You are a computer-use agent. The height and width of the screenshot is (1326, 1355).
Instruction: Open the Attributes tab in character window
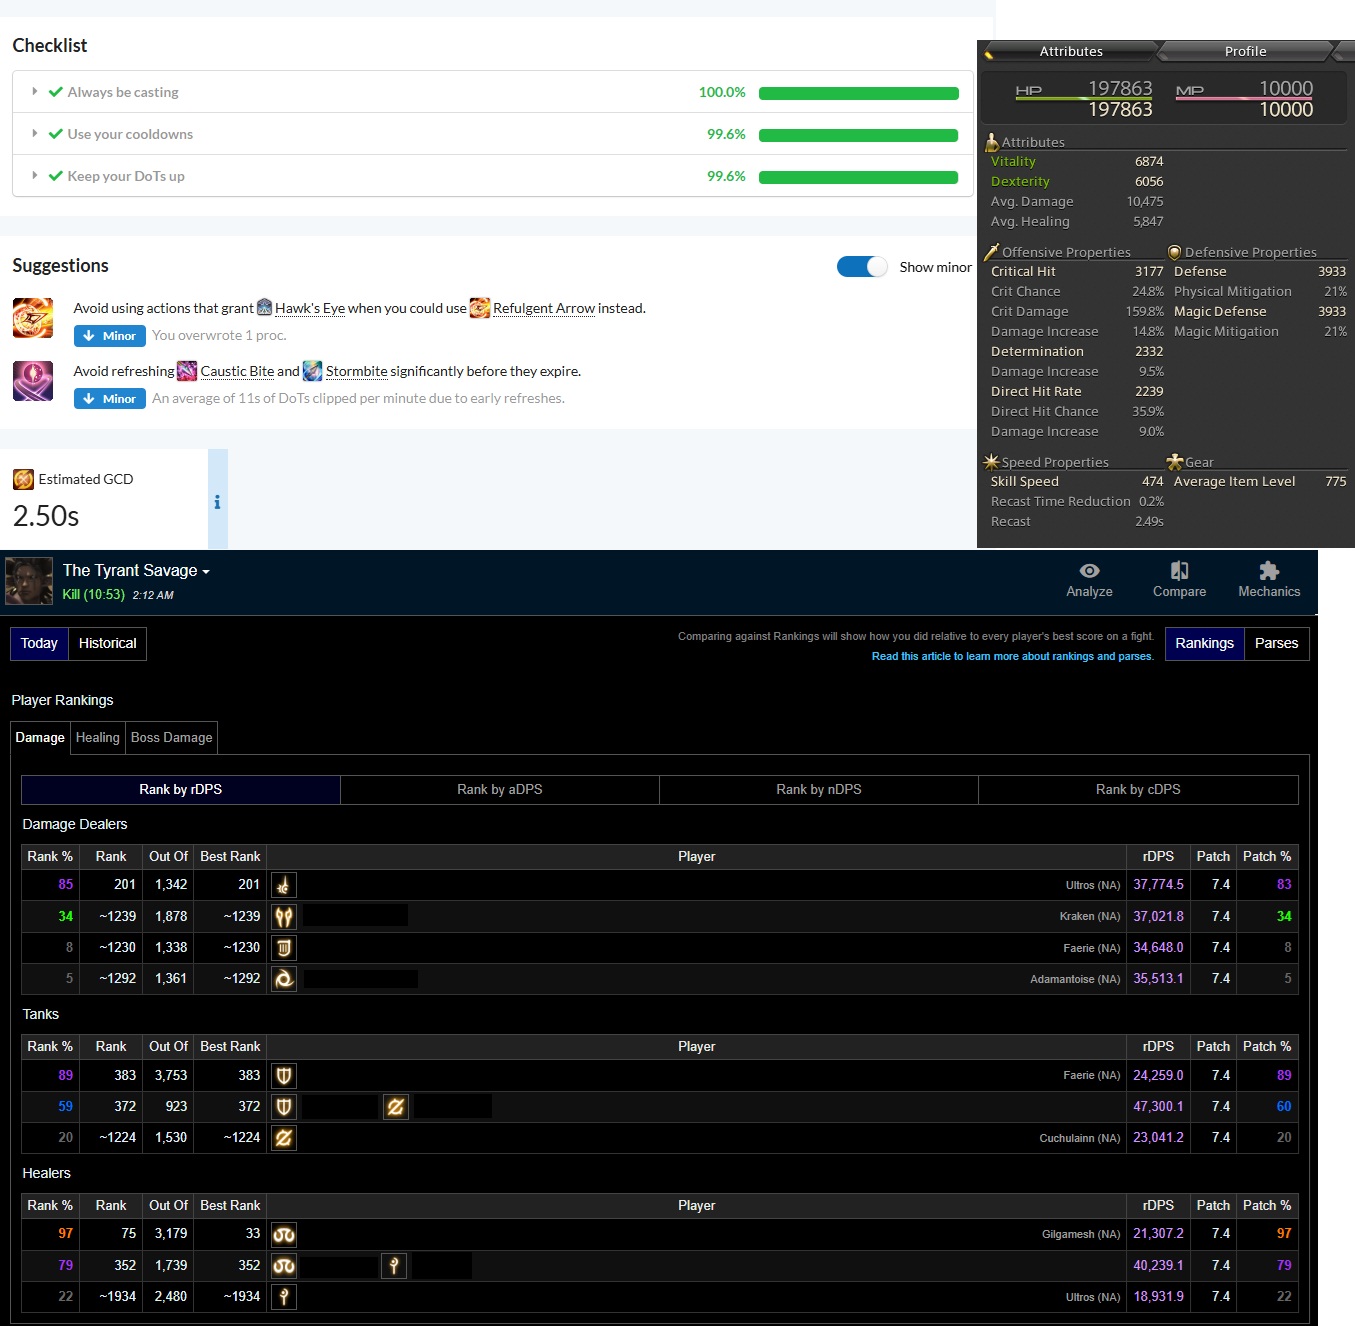point(1071,51)
